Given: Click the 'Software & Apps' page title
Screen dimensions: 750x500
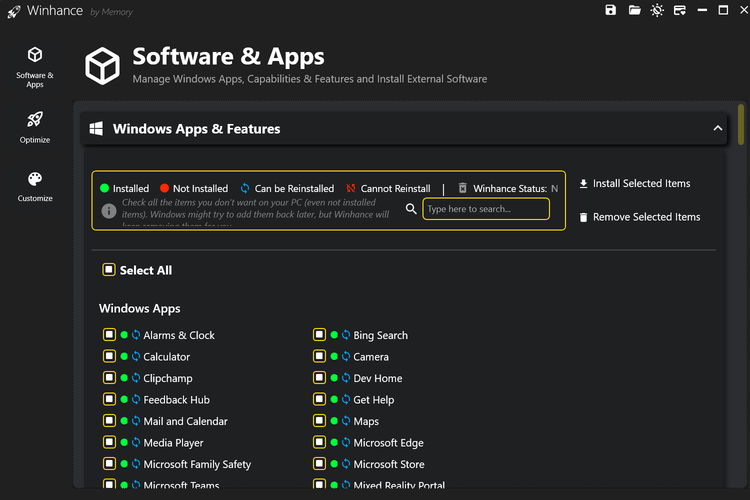Looking at the screenshot, I should (228, 56).
